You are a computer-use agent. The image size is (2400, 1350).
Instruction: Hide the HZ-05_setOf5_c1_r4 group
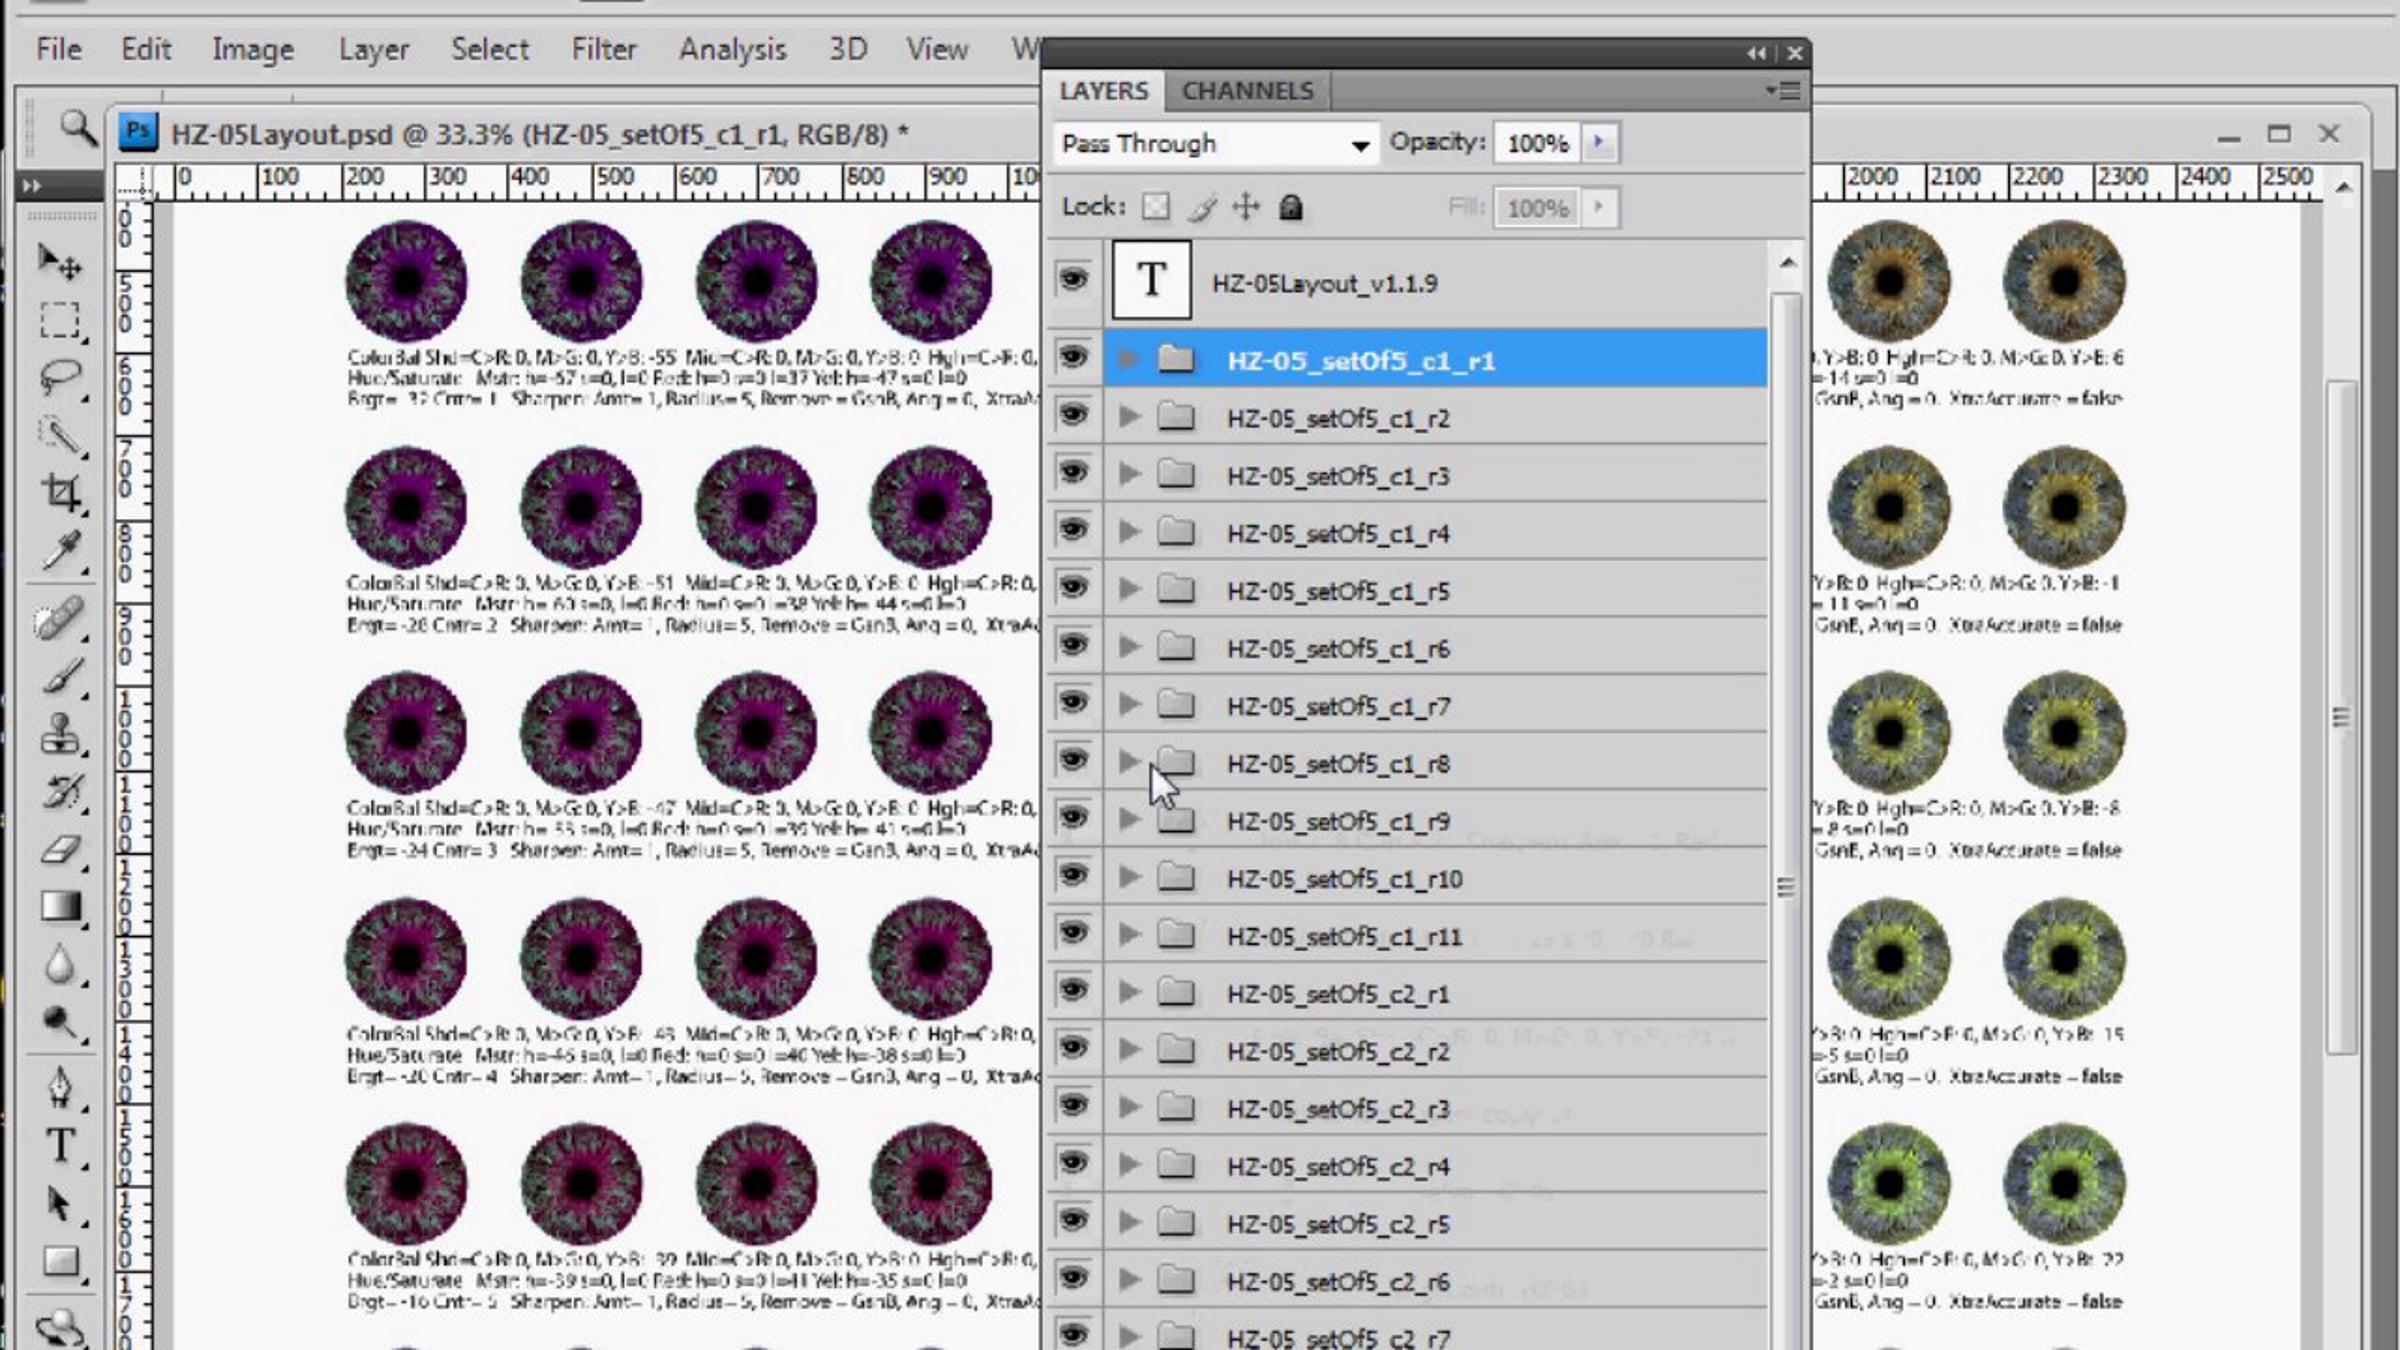coord(1073,530)
